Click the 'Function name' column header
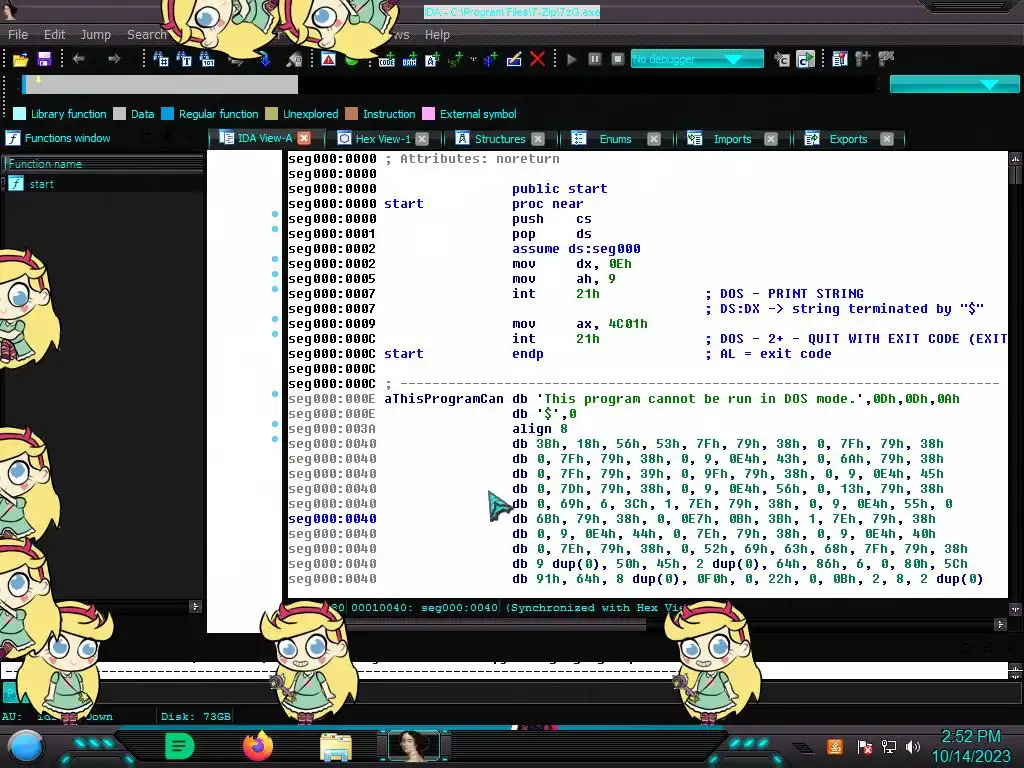This screenshot has height=768, width=1024. (104, 164)
